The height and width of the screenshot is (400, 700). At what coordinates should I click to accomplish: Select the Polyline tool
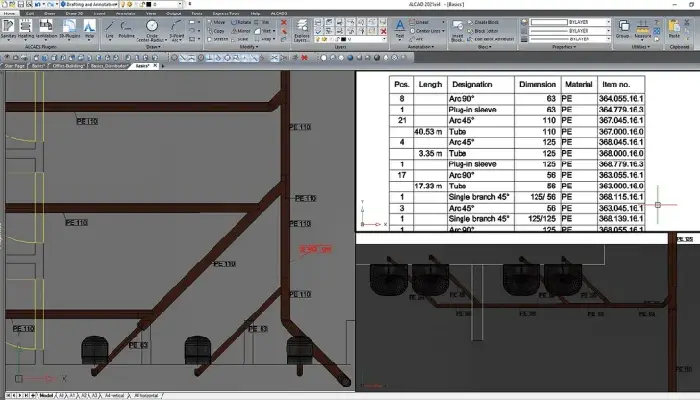(x=126, y=29)
